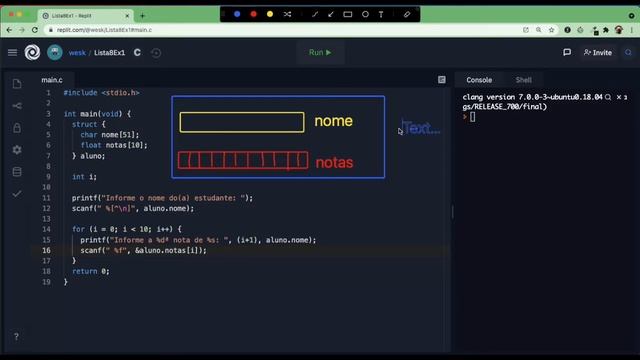This screenshot has width=640, height=360.
Task: Open the wesk user avatar
Action: click(55, 52)
